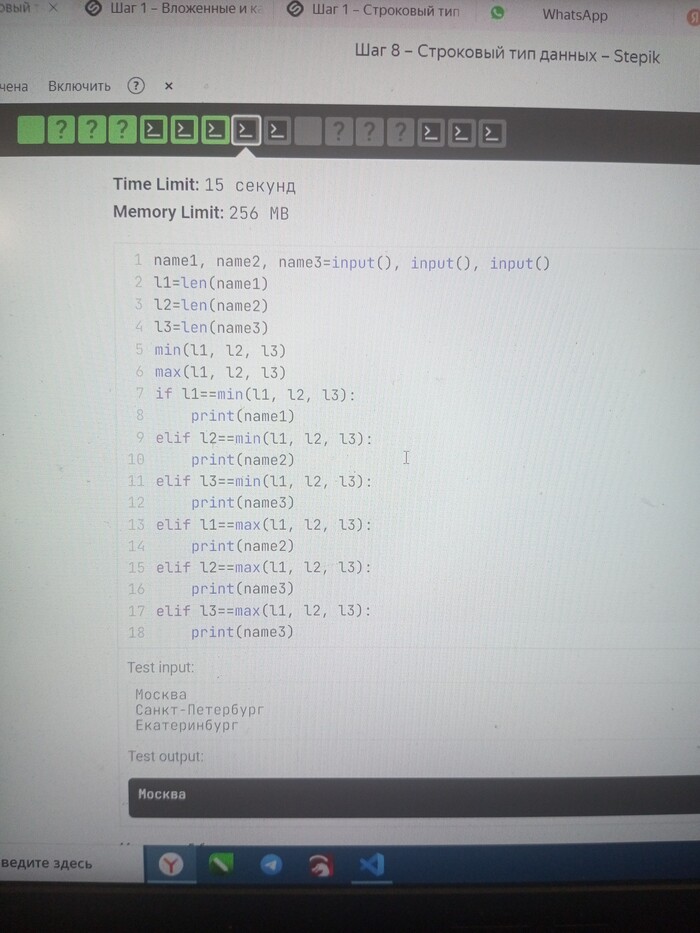Click the Stepik favicon on the 'Вложенные' tab

[x=92, y=8]
